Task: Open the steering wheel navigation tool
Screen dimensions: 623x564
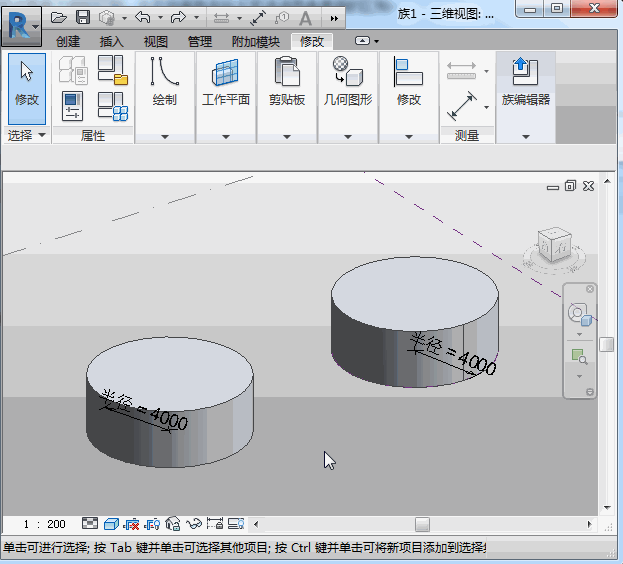Action: [580, 314]
